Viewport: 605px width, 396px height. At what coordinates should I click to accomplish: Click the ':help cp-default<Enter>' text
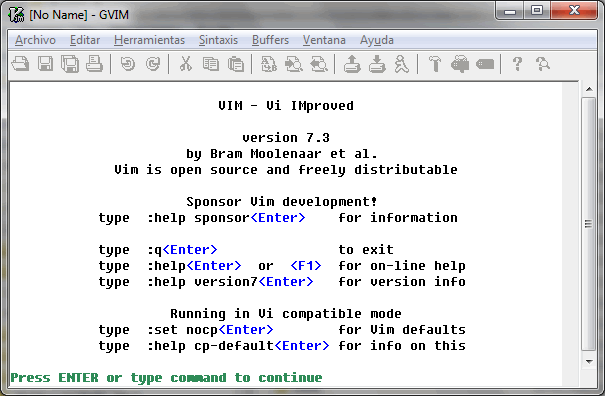[x=238, y=346]
